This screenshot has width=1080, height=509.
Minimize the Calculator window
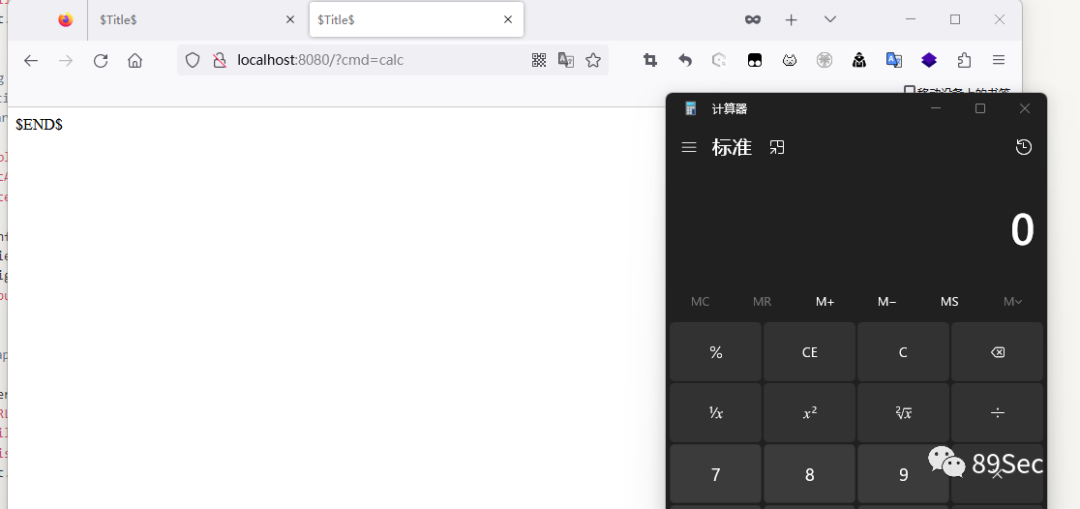[935, 108]
